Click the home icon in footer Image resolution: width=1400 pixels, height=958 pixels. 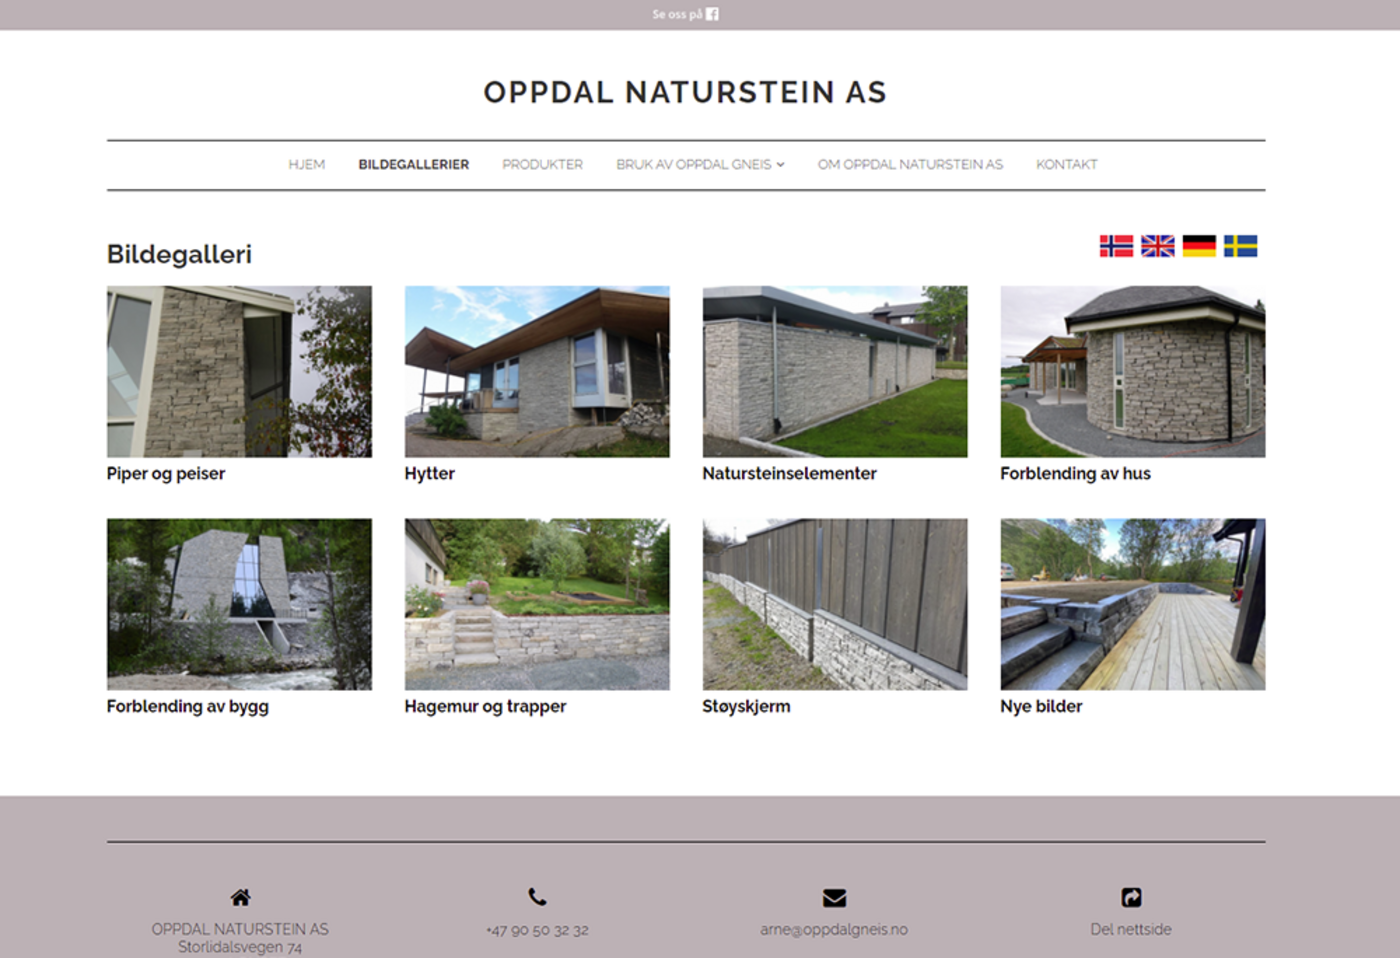[x=240, y=897]
